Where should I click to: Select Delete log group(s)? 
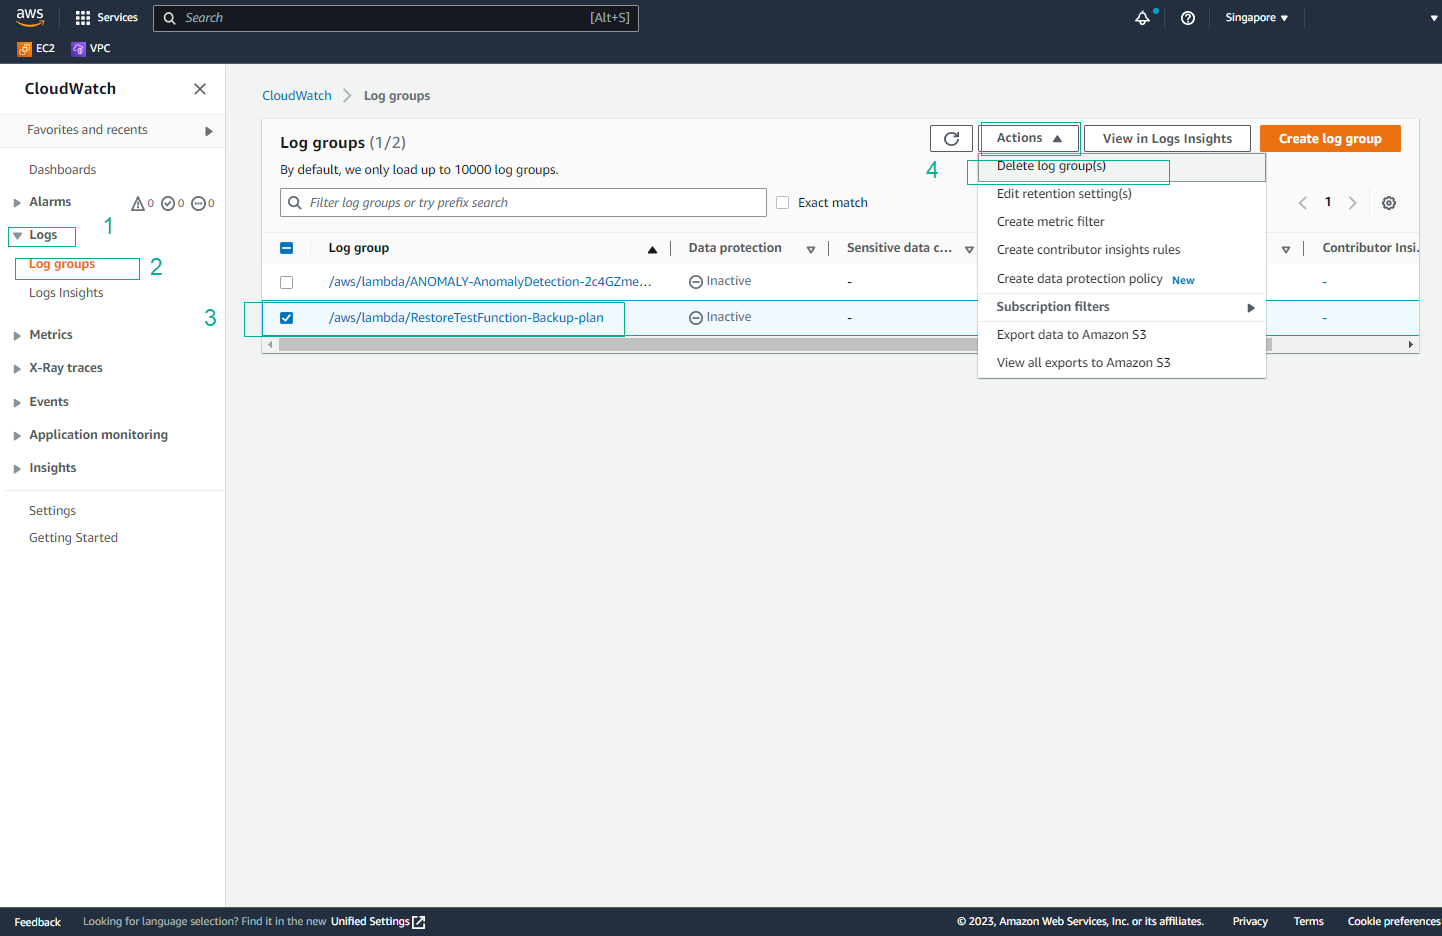coord(1121,166)
